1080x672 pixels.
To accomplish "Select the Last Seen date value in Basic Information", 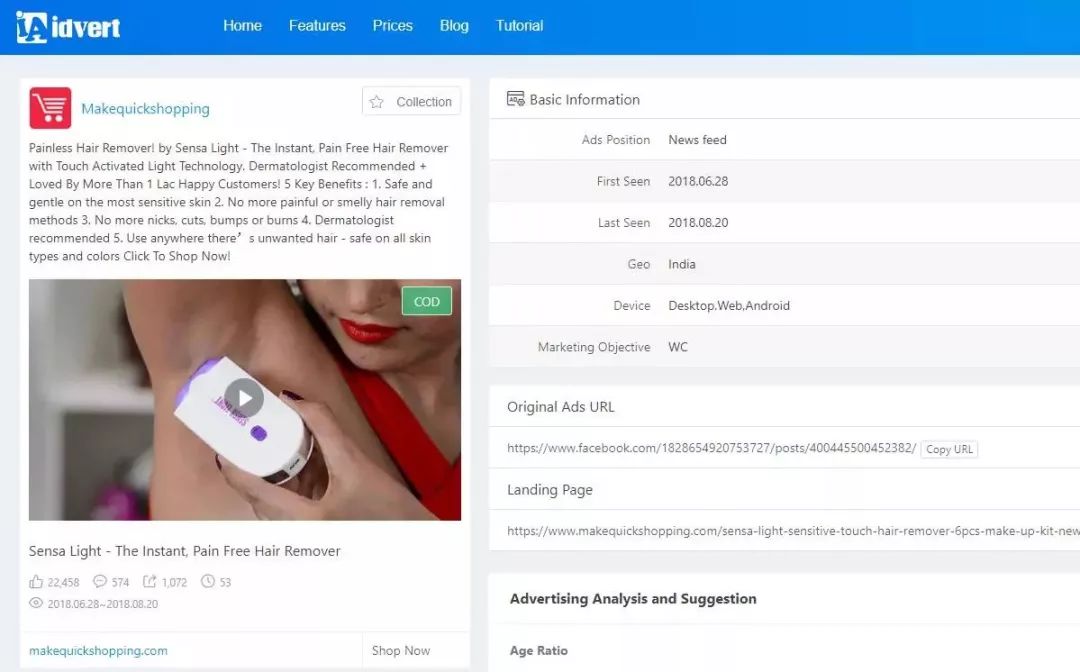I will (698, 222).
